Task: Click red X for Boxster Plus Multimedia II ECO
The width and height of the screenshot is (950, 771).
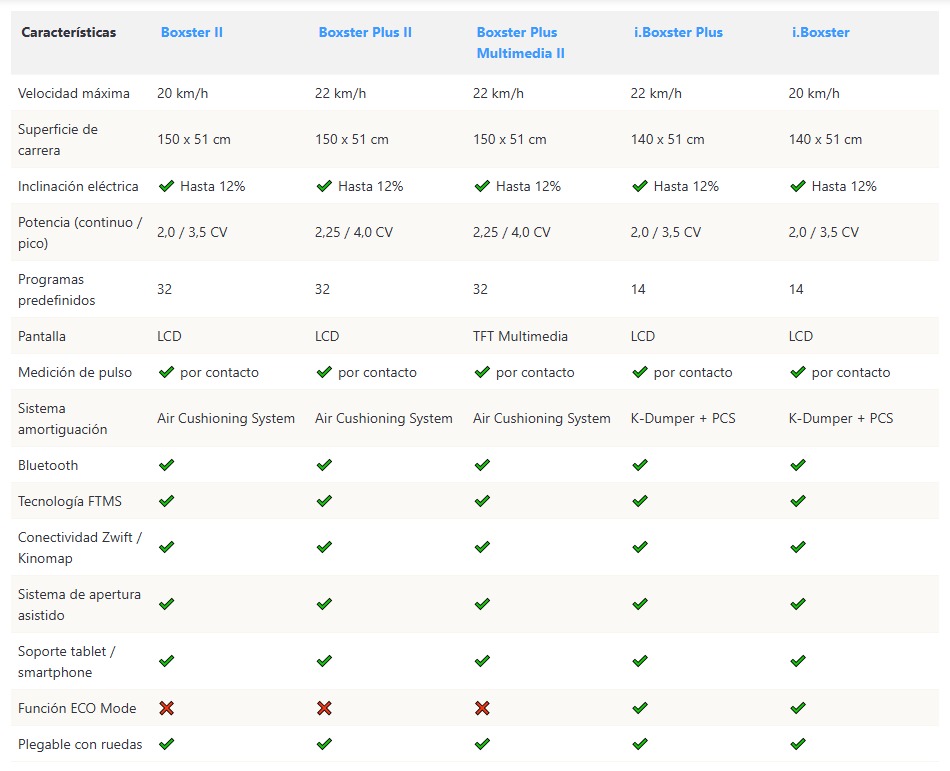Action: click(x=482, y=708)
